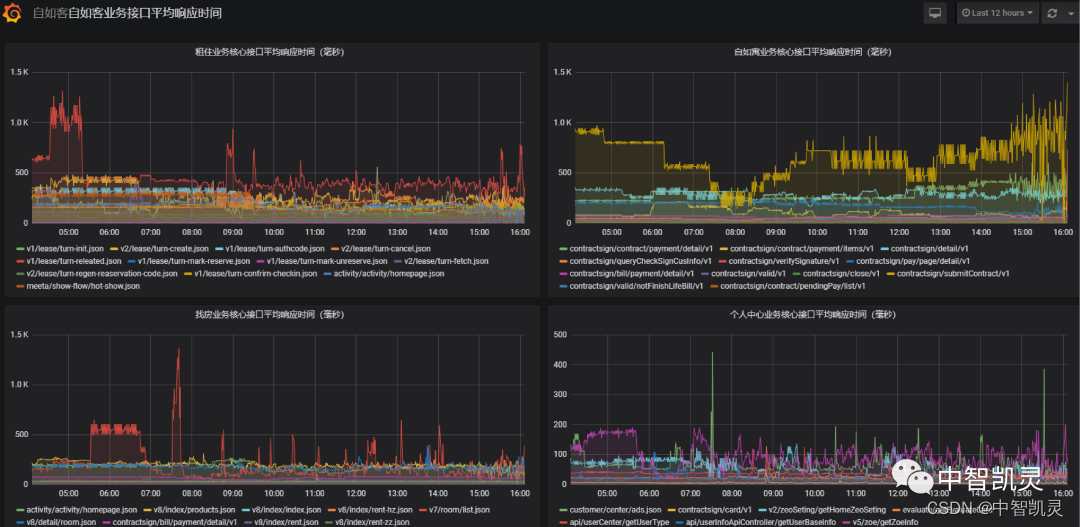Open the 自如客 dashboard title picker
The image size is (1080, 527).
(127, 13)
